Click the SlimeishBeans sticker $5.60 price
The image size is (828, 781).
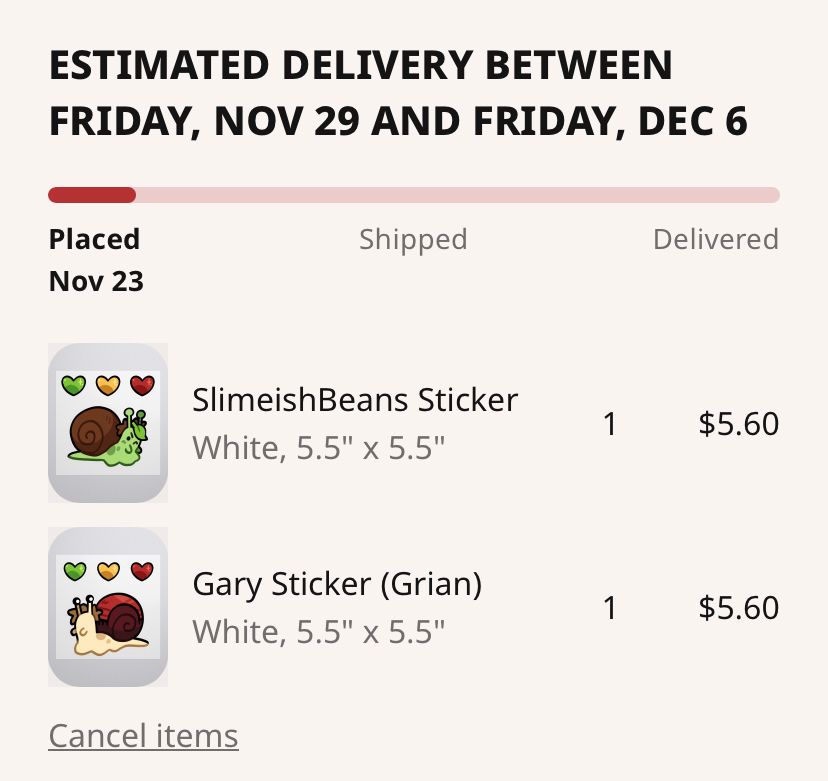(738, 424)
